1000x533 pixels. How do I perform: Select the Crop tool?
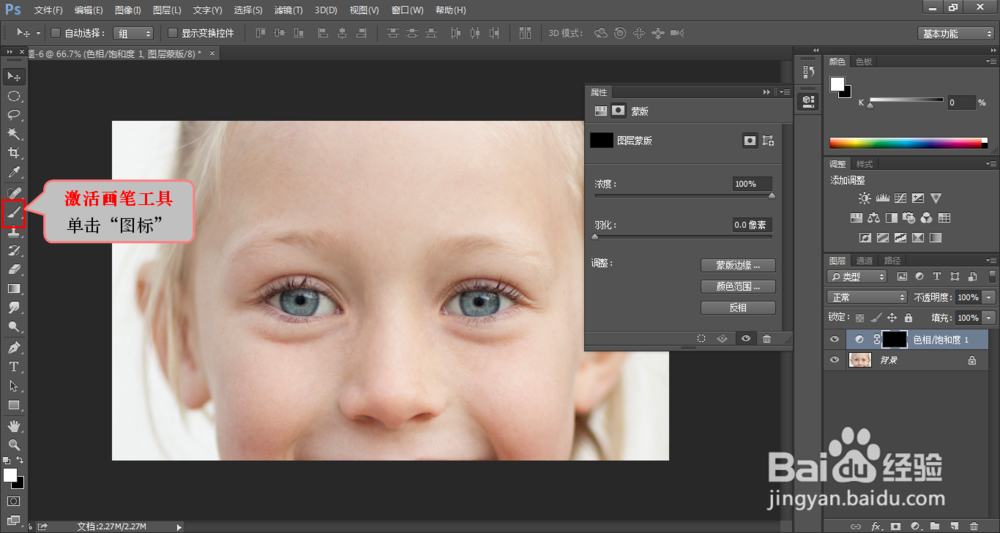click(13, 153)
